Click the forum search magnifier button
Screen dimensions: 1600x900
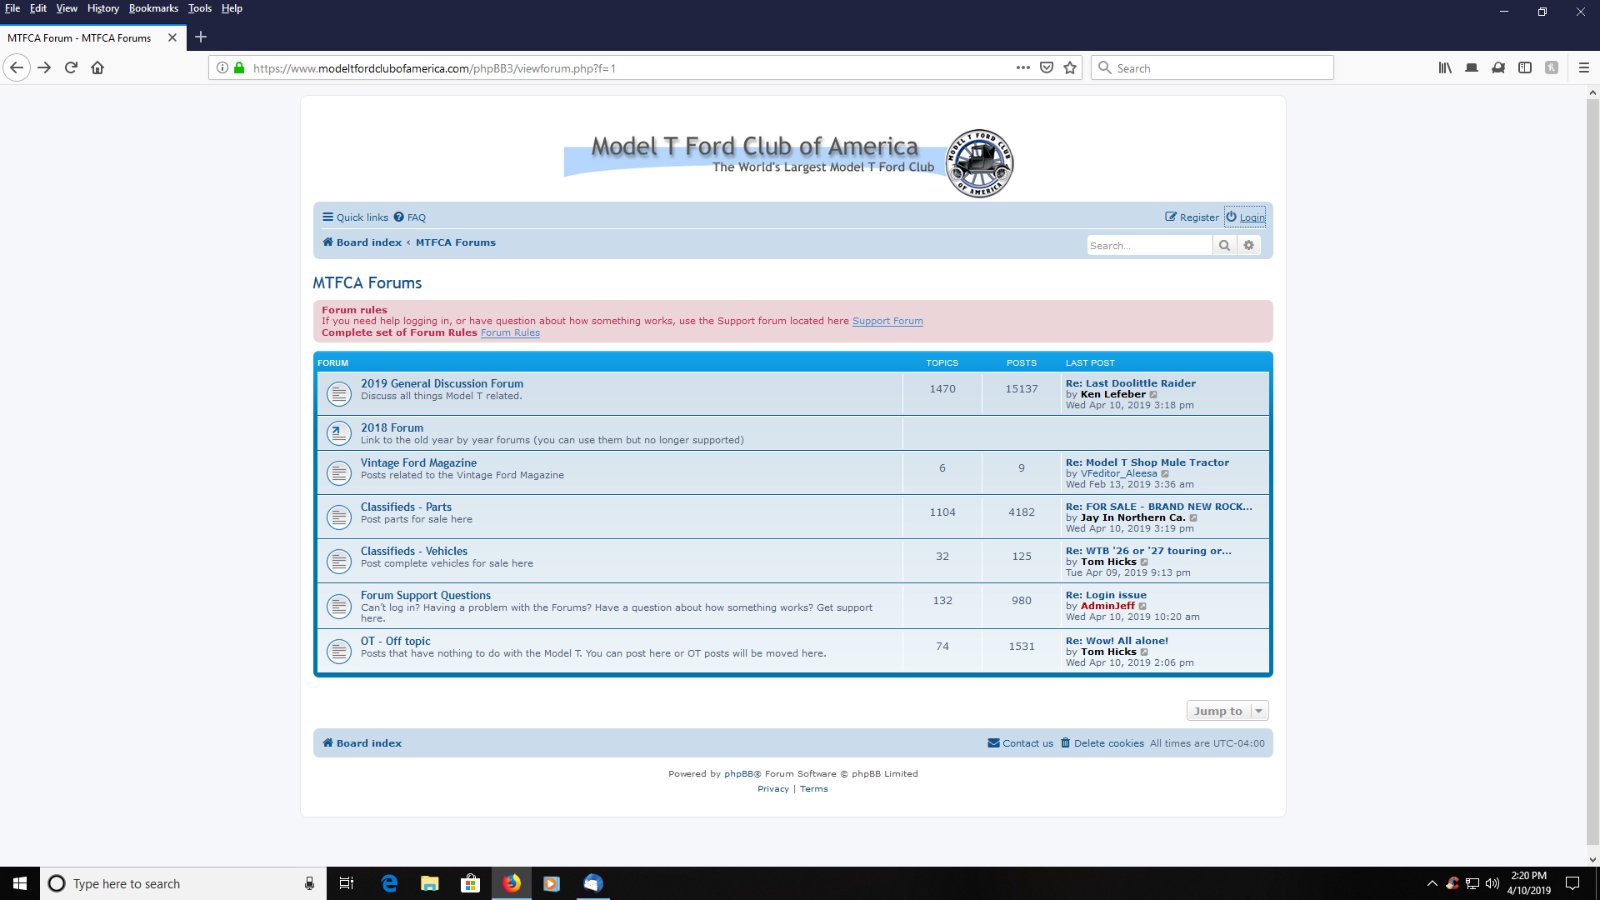[1224, 245]
